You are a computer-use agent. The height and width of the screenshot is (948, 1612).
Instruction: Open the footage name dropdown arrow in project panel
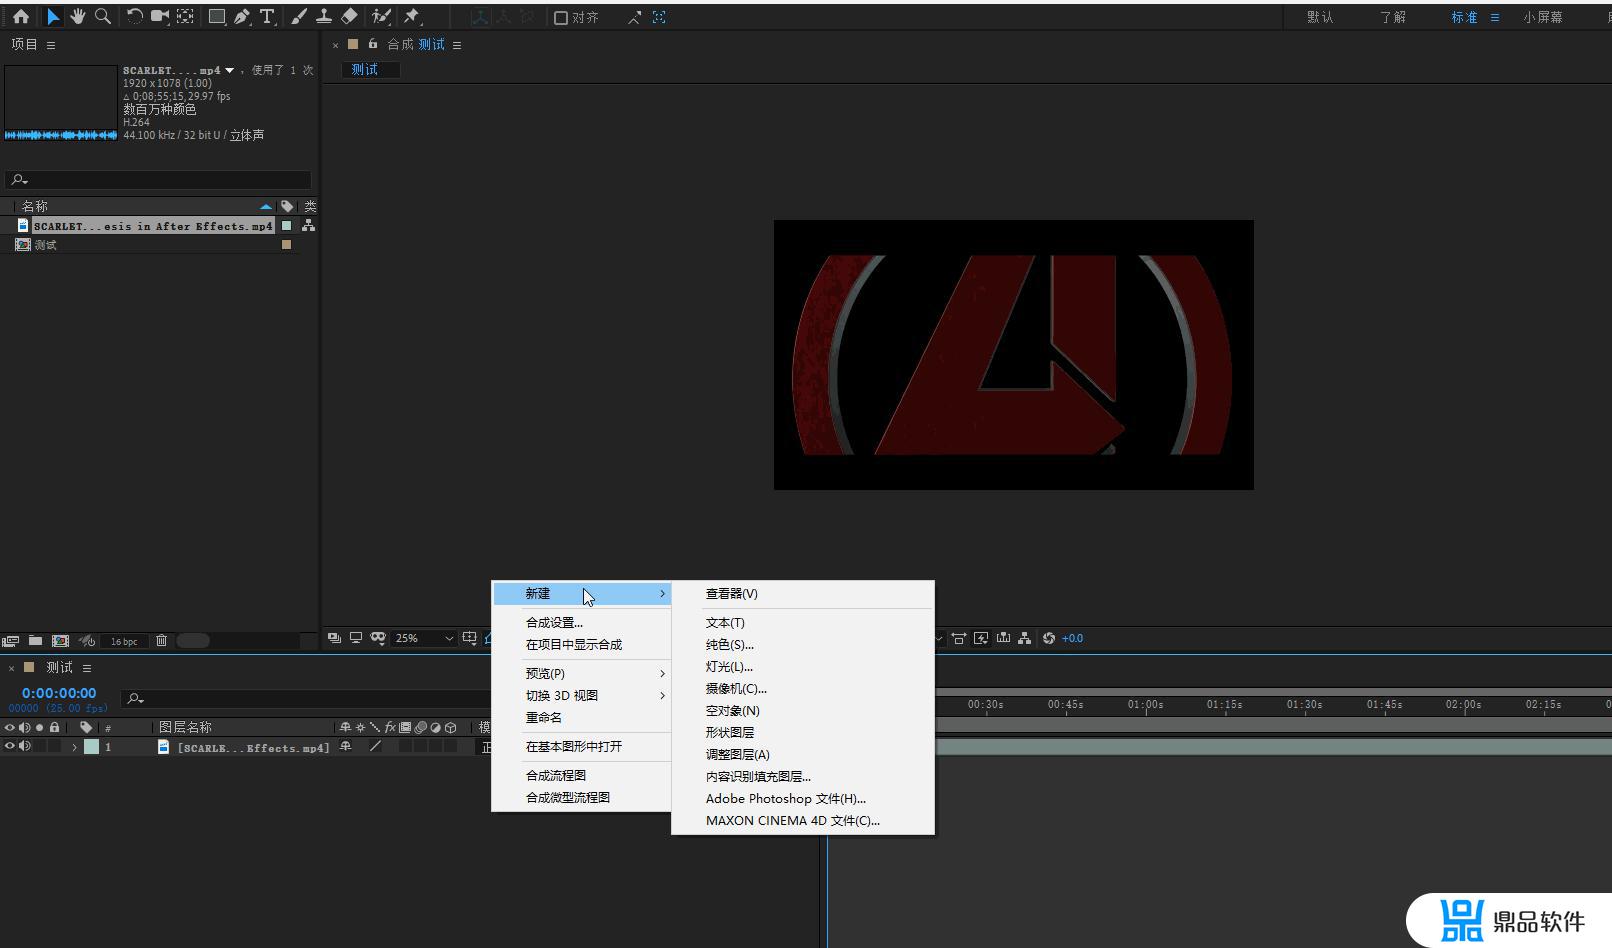[229, 70]
